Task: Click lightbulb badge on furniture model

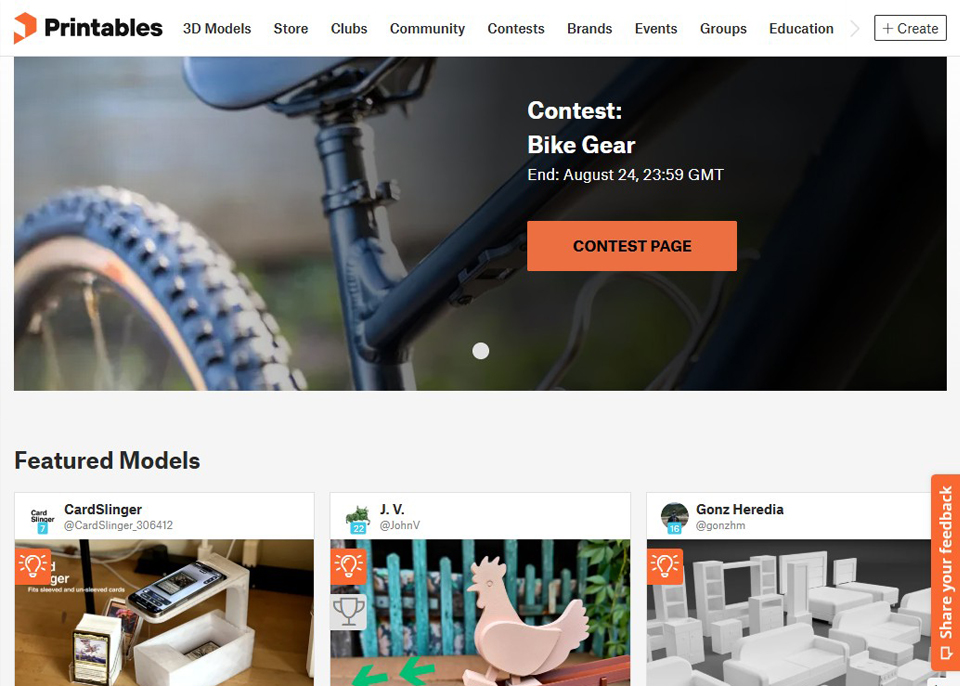Action: point(665,566)
